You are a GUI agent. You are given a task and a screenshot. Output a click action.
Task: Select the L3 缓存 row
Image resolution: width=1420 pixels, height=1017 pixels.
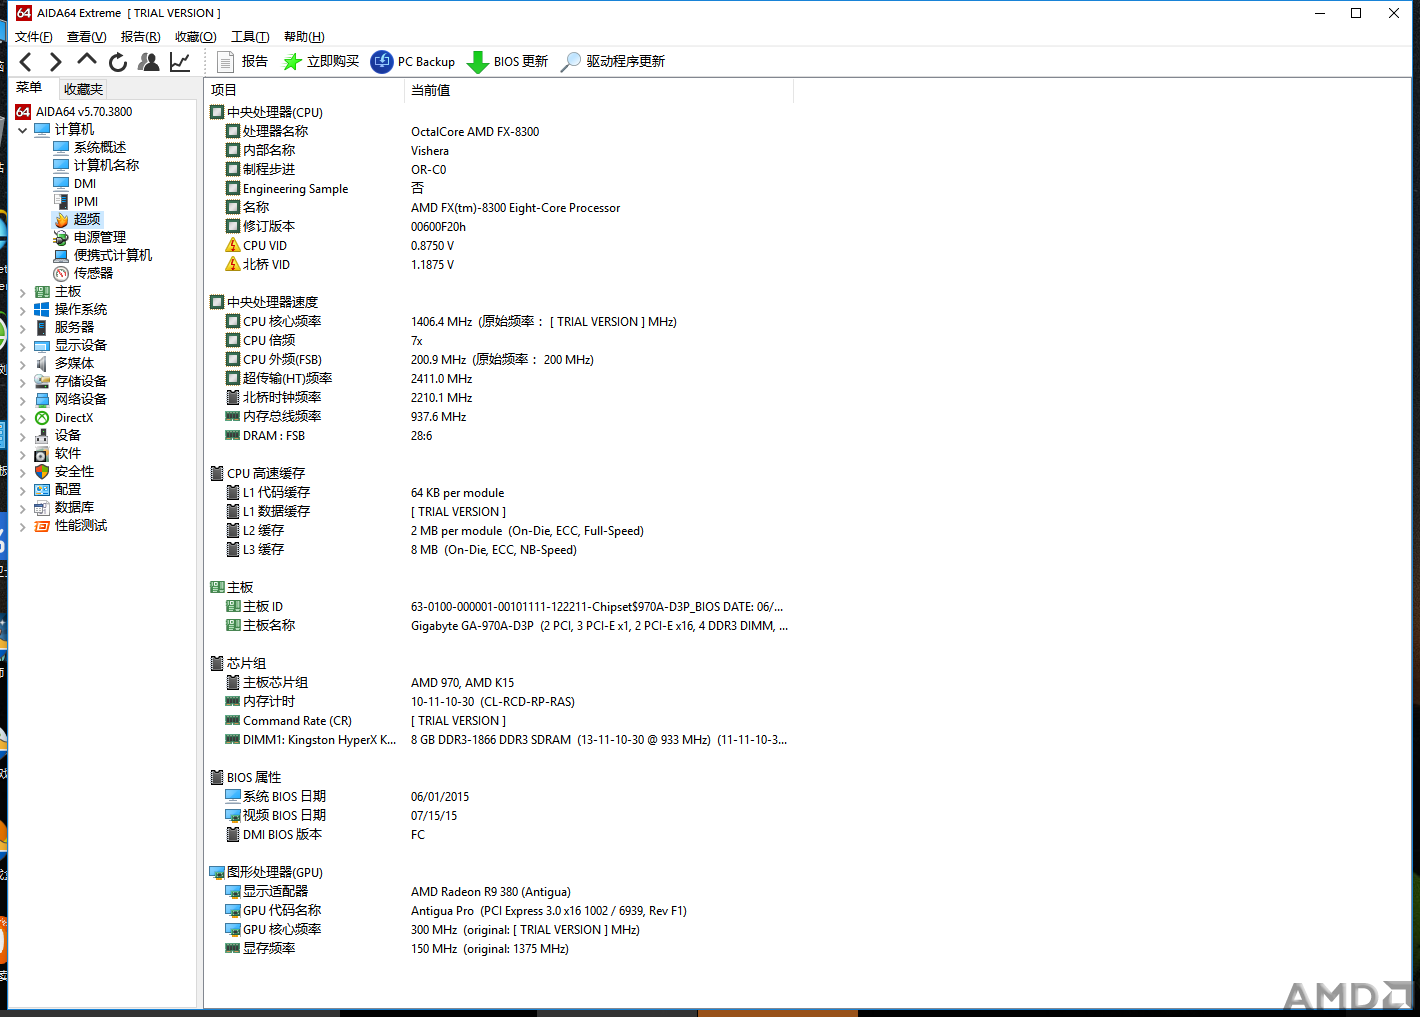tap(500, 549)
